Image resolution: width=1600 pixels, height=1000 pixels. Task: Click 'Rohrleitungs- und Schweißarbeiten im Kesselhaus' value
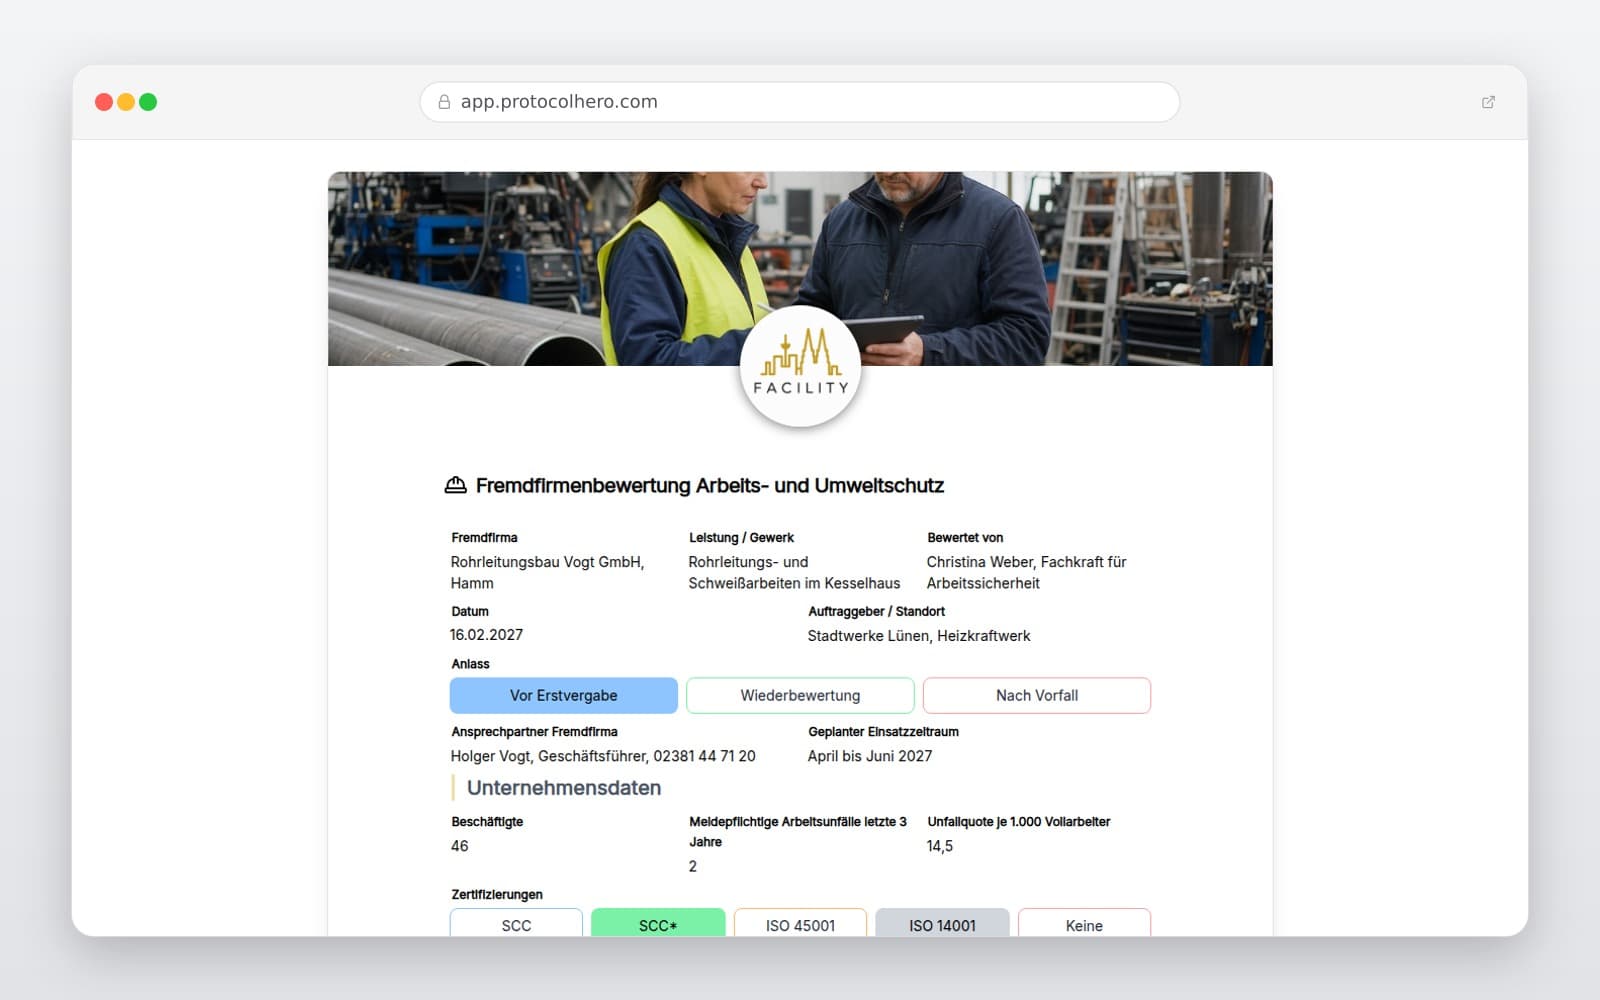click(794, 573)
